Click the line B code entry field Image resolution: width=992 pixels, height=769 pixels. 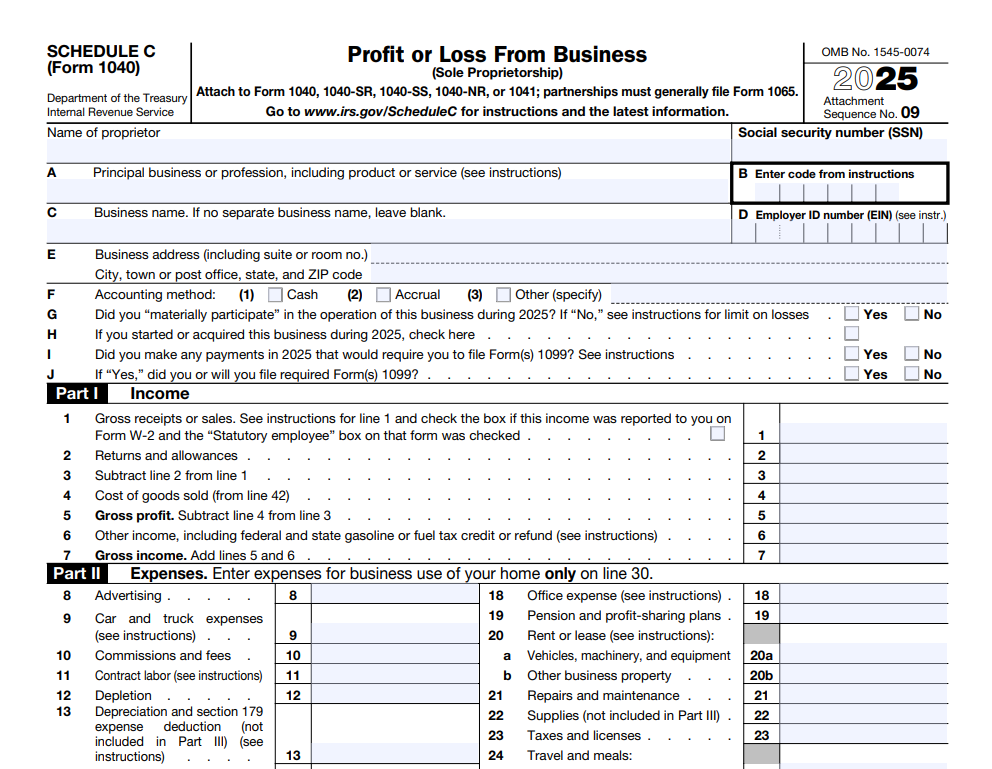click(x=827, y=192)
